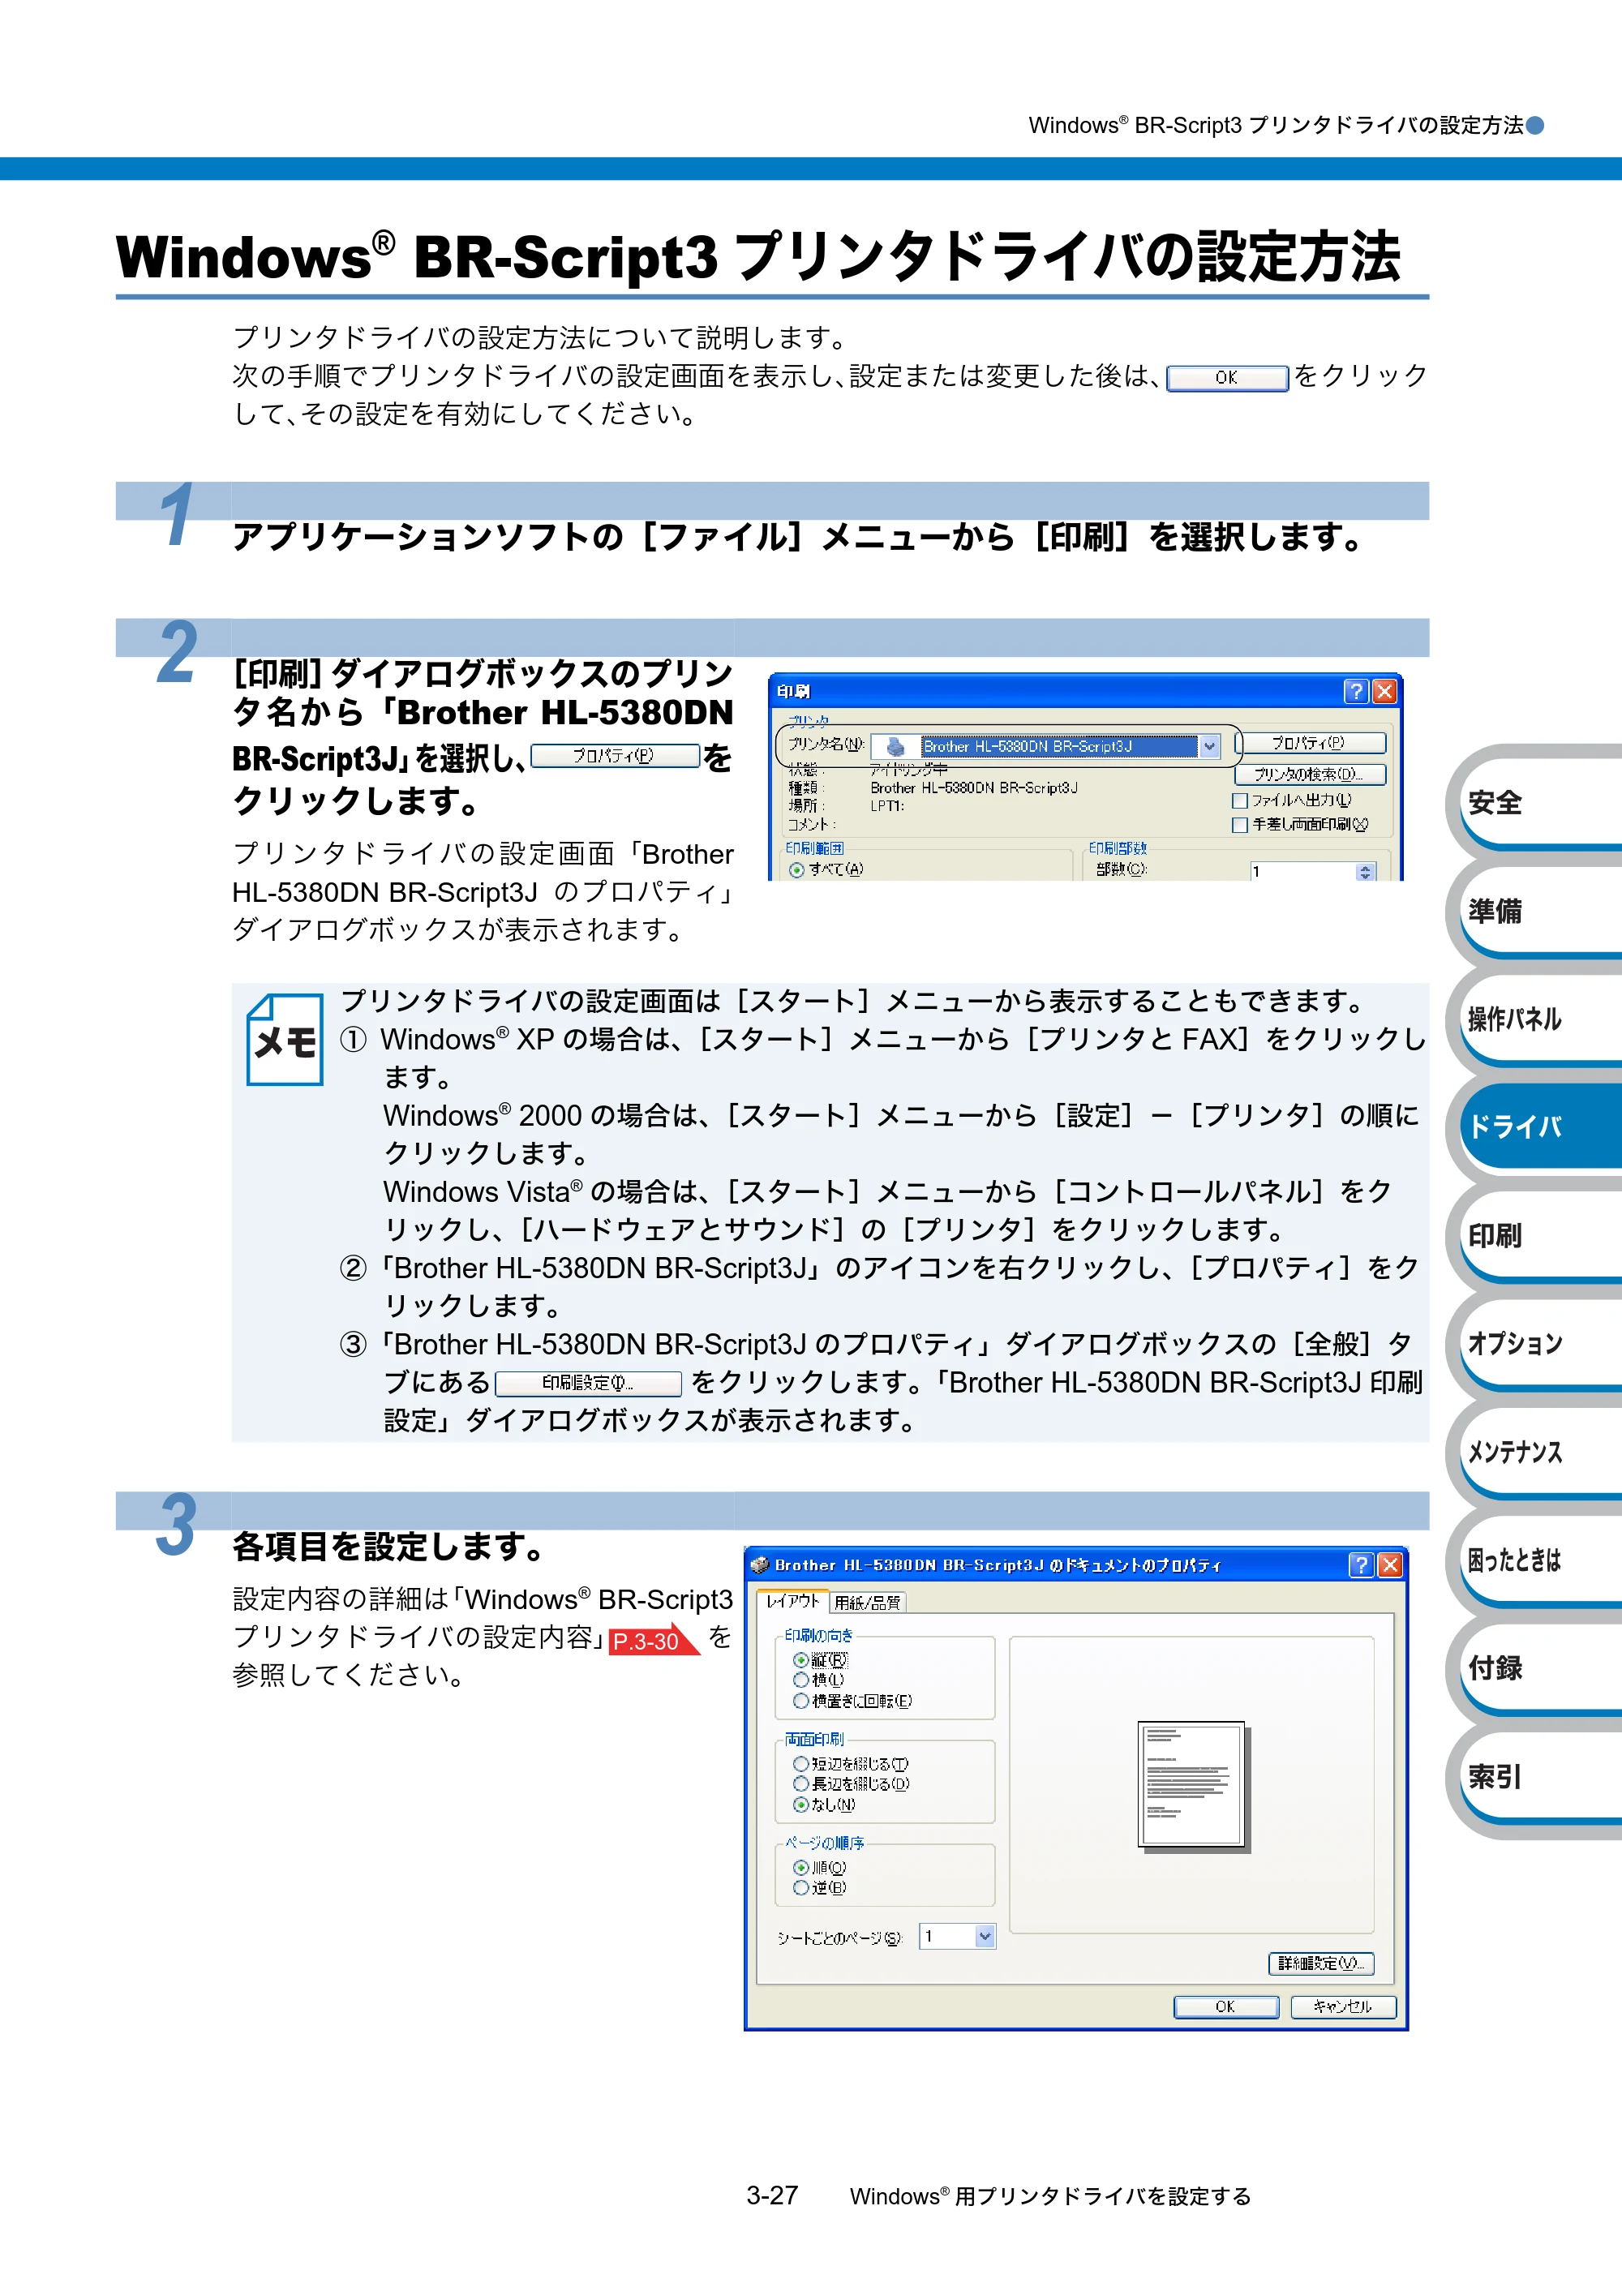Click the printer icon beside the Brother HL-5380DN name field
This screenshot has height=2296, width=1622.
coord(896,746)
